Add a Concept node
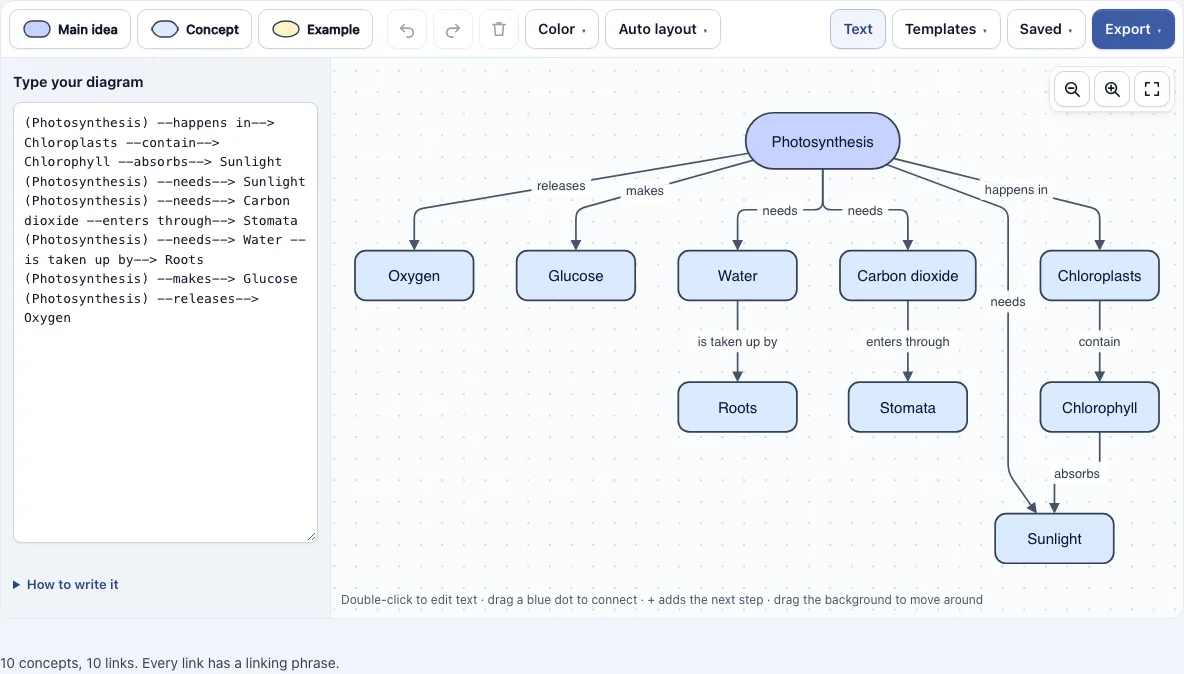 [x=194, y=29]
